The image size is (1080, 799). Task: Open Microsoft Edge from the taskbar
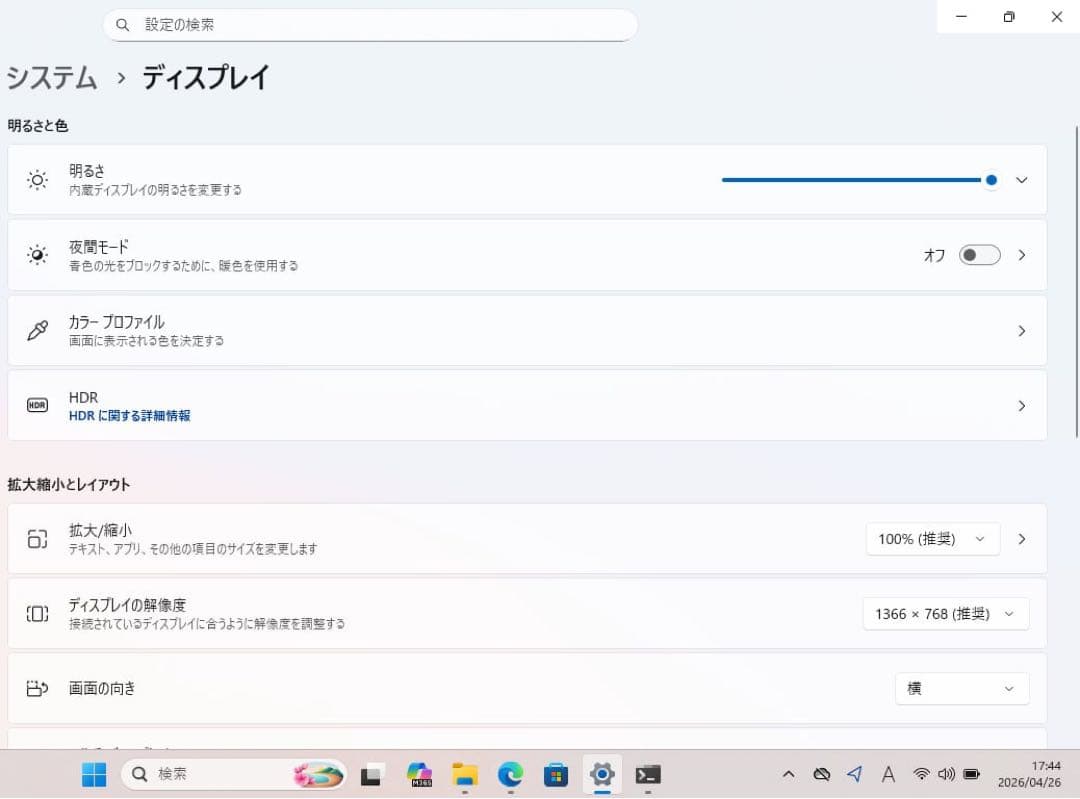tap(510, 775)
